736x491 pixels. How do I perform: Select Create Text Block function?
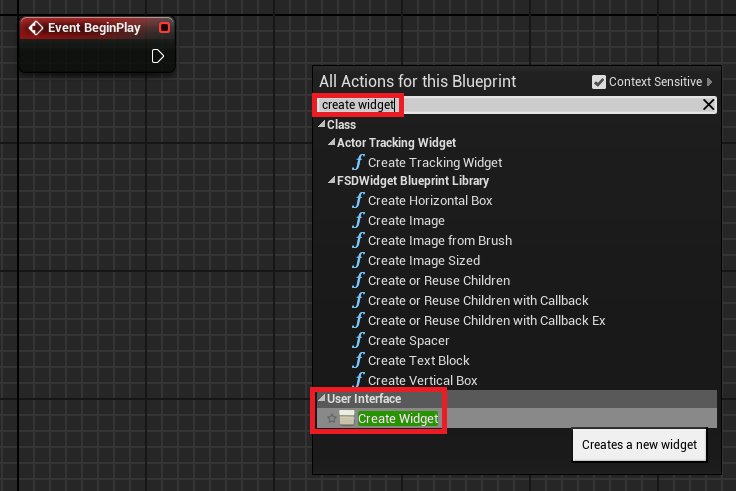419,361
